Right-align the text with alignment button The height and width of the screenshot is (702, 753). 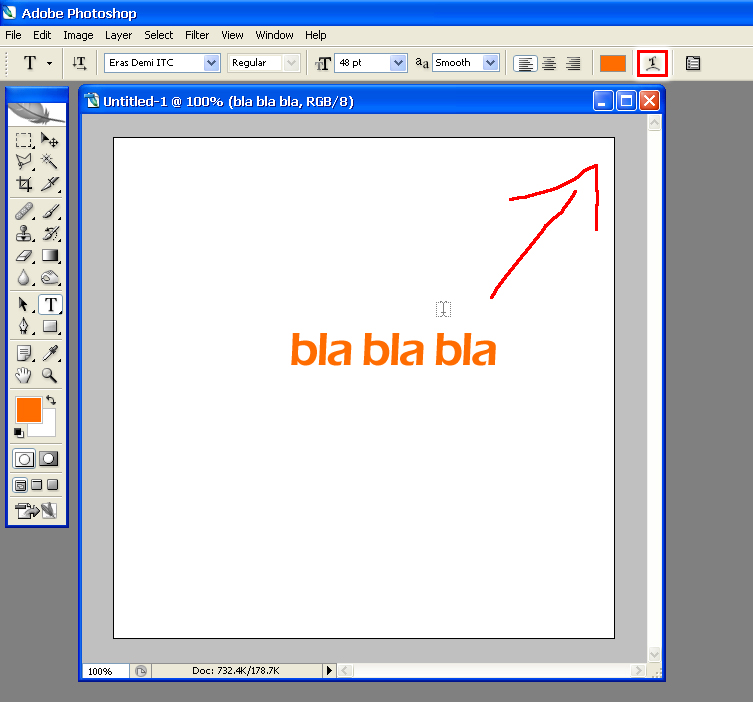click(573, 63)
